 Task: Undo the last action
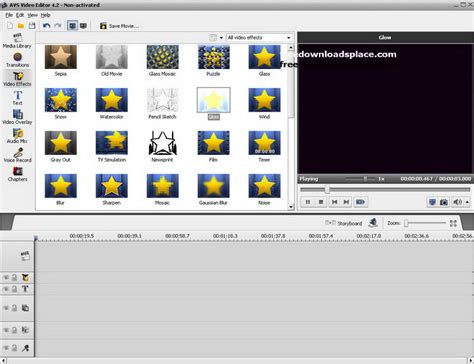[x=47, y=26]
